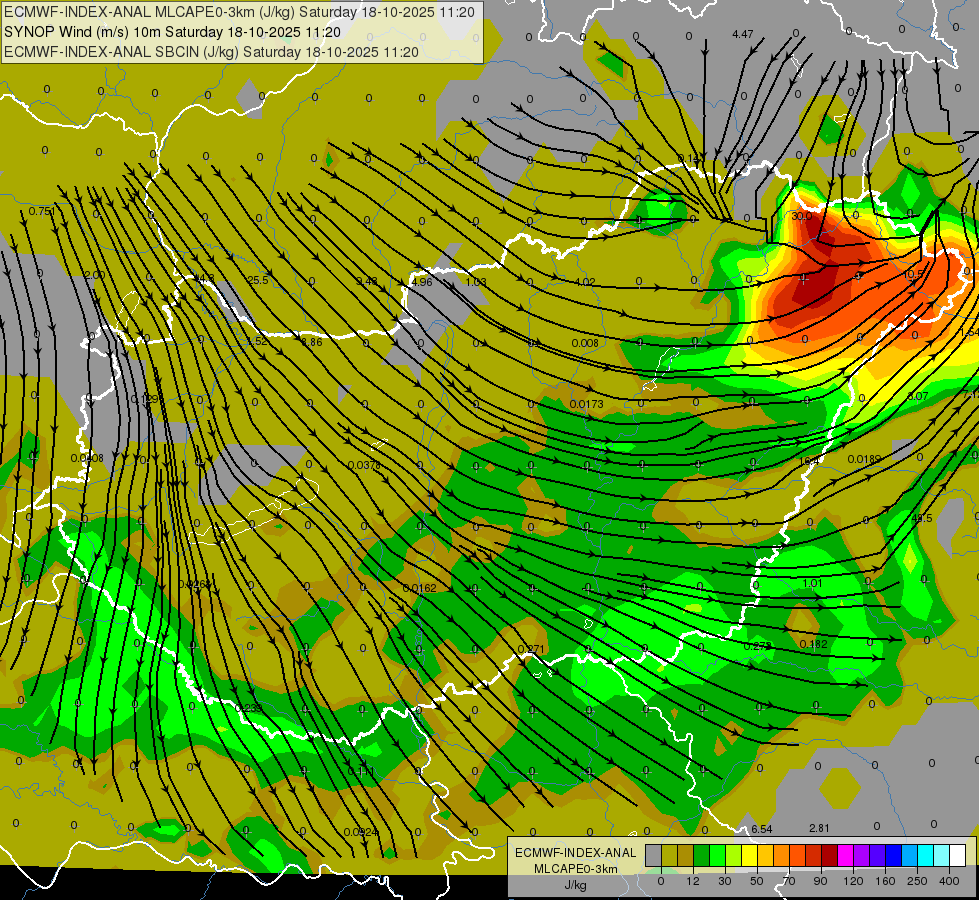Click the 1.01 value on the map
Image resolution: width=979 pixels, height=900 pixels.
tap(812, 583)
